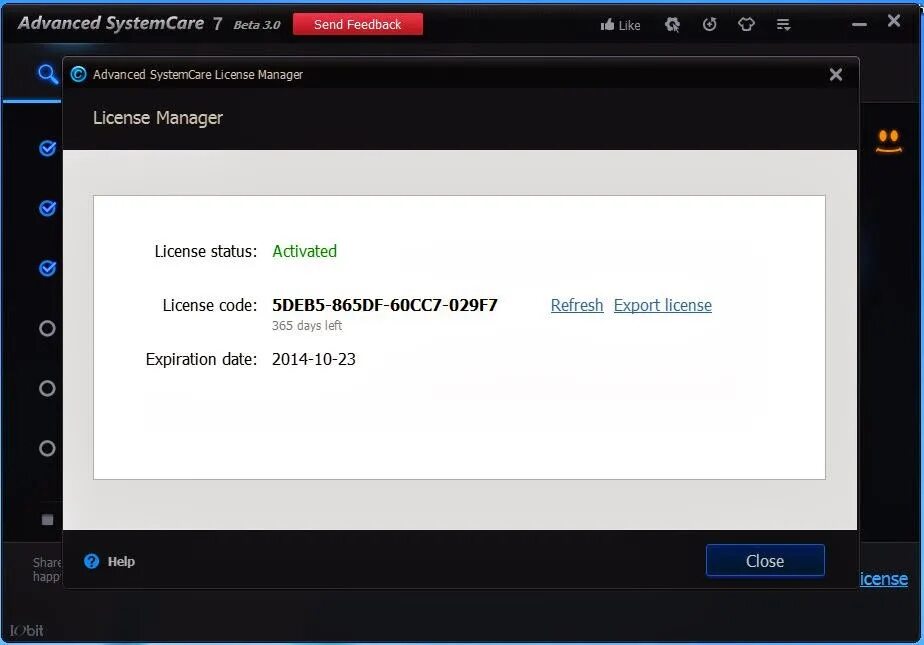Screen dimensions: 924x645
Task: Open the settings gear icon in title bar
Action: pyautogui.click(x=672, y=25)
